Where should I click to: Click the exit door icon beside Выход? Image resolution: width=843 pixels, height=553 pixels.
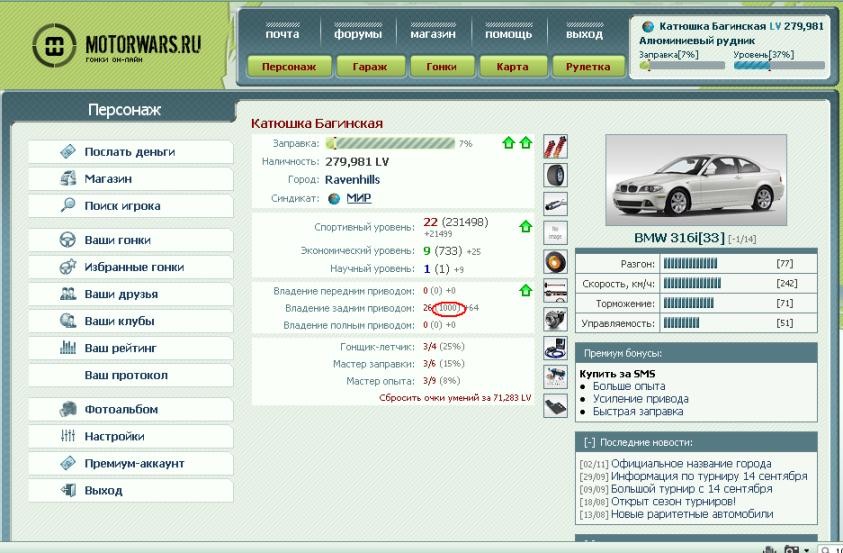(68, 490)
